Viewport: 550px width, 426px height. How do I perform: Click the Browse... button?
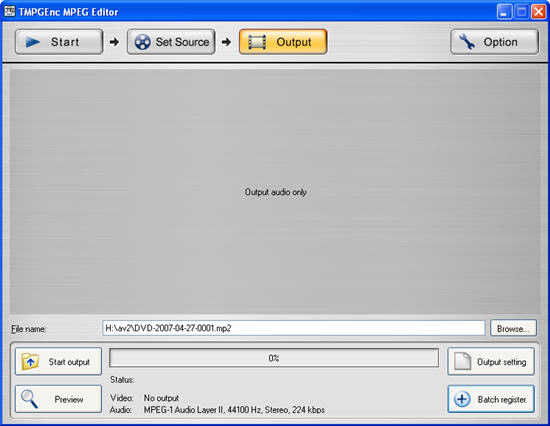[x=513, y=328]
